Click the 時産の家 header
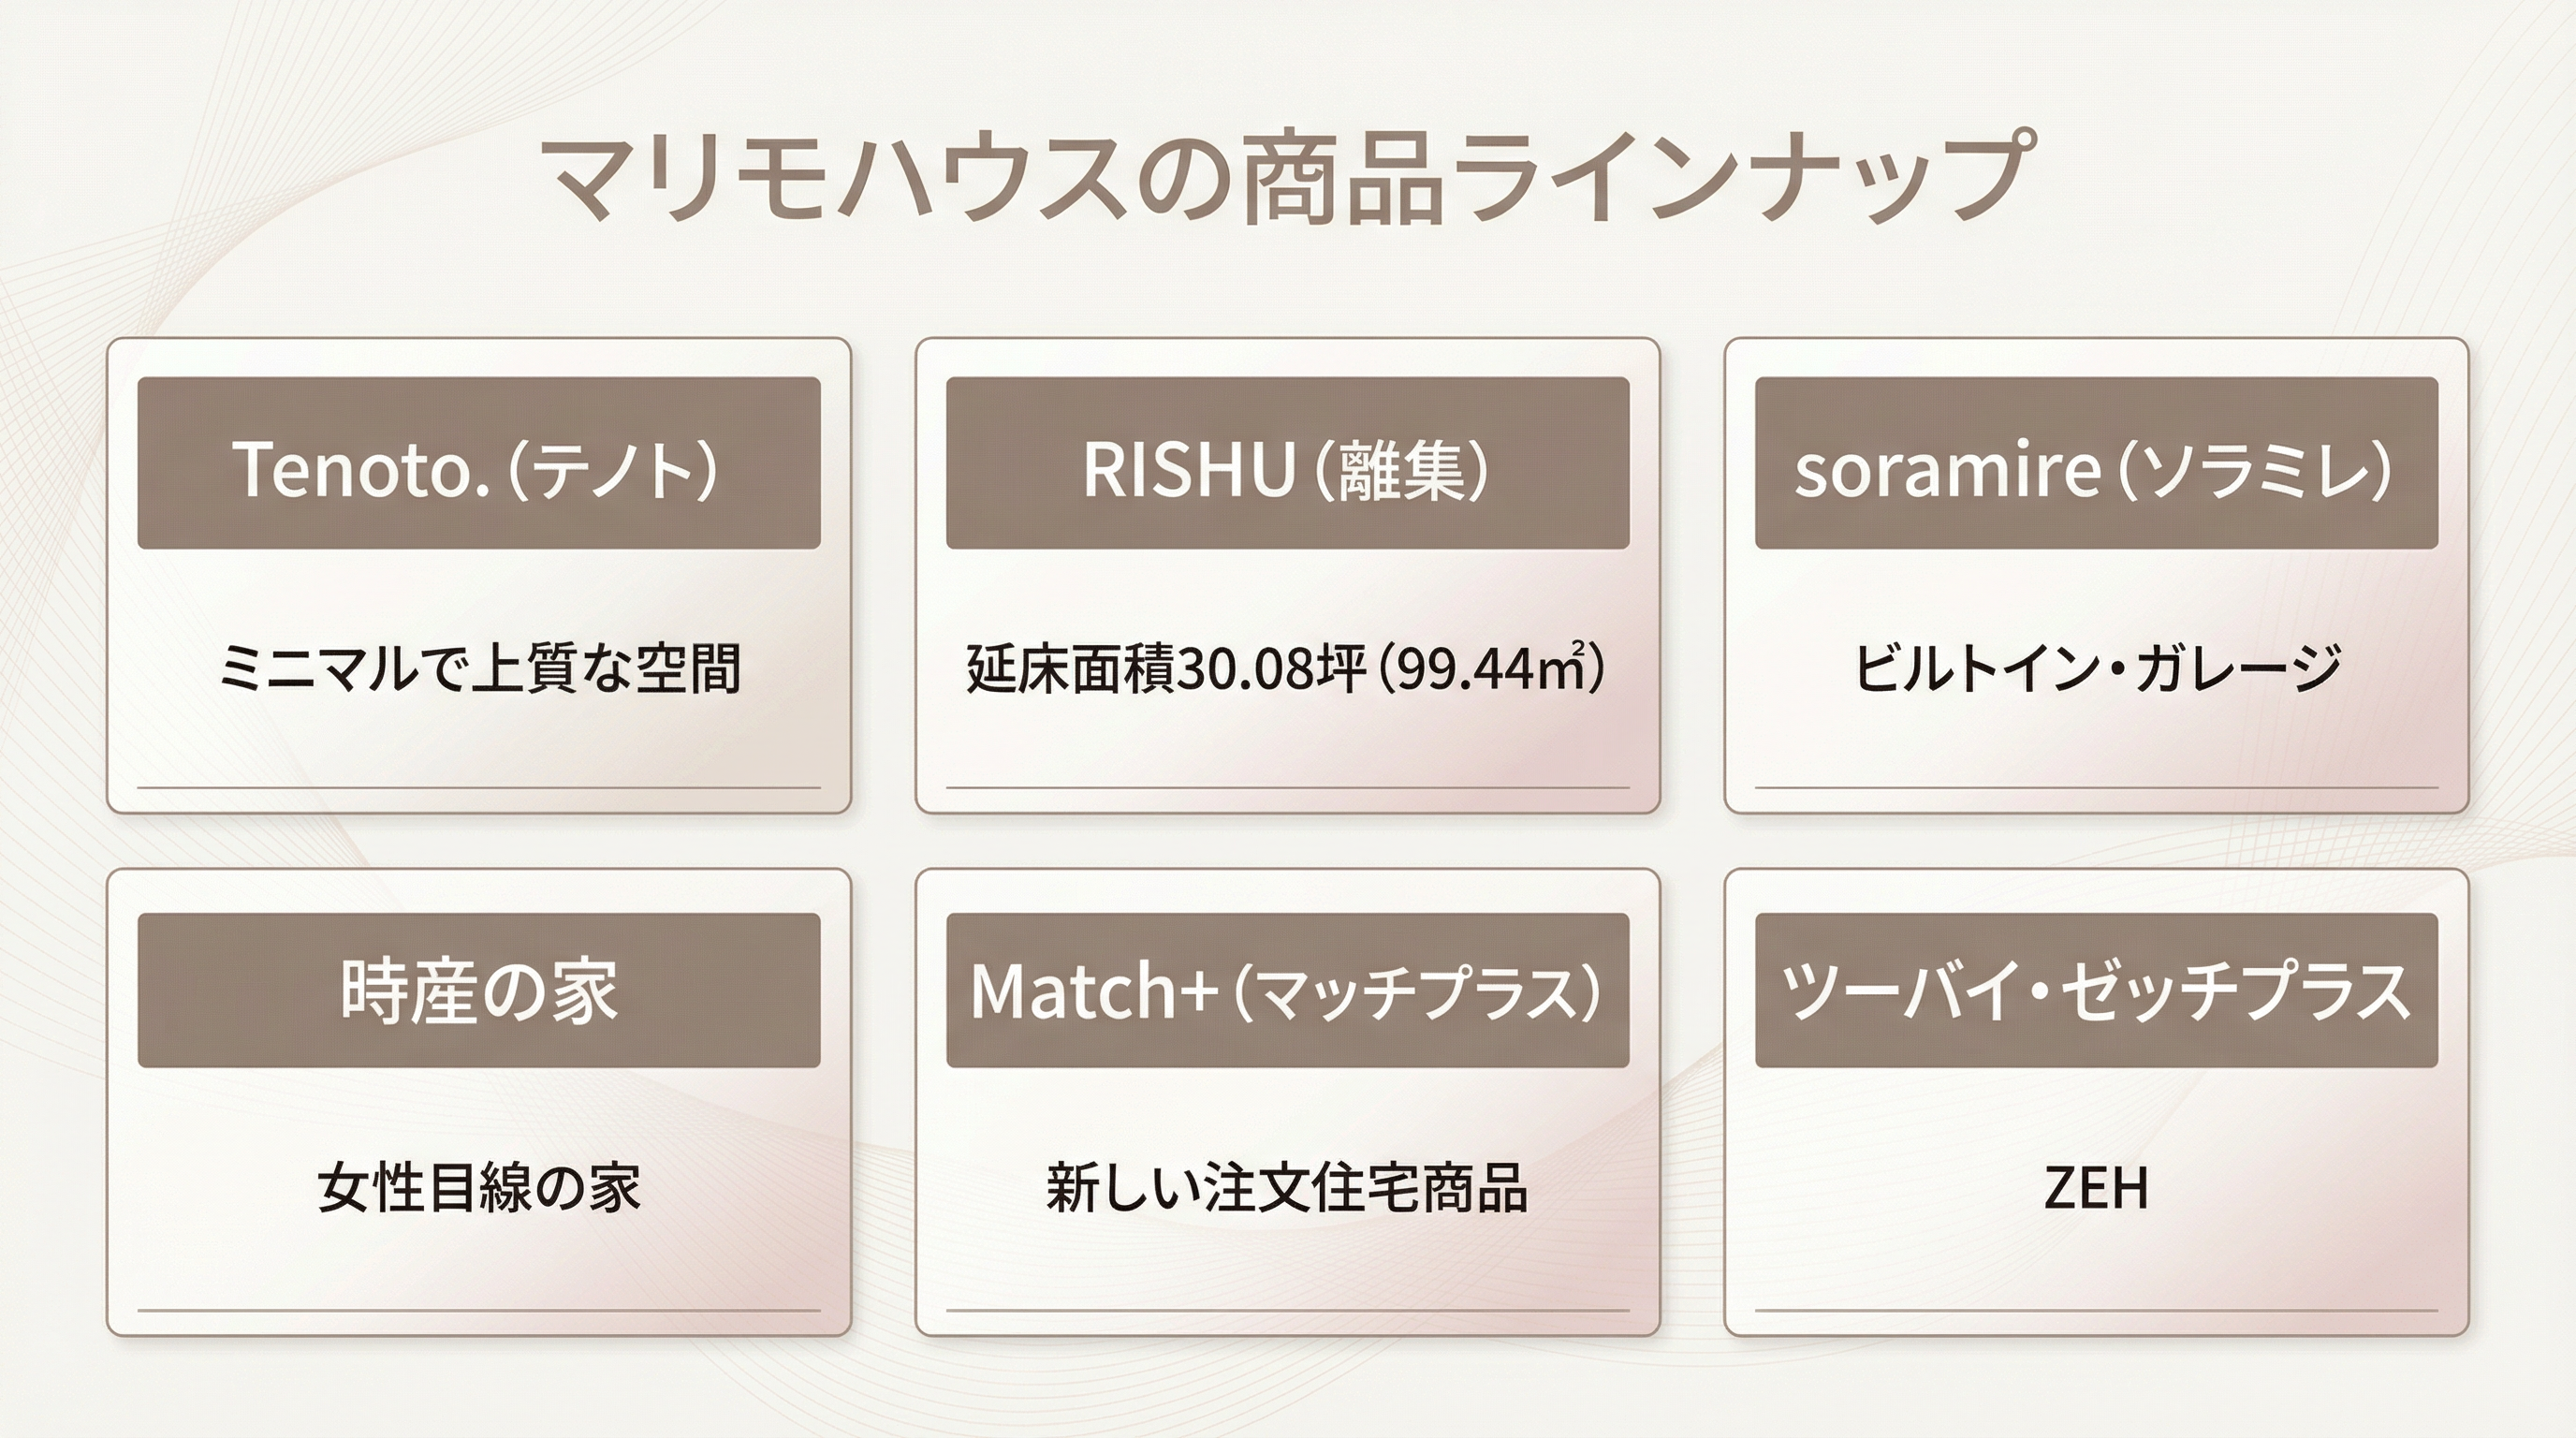This screenshot has width=2576, height=1438. click(x=478, y=990)
